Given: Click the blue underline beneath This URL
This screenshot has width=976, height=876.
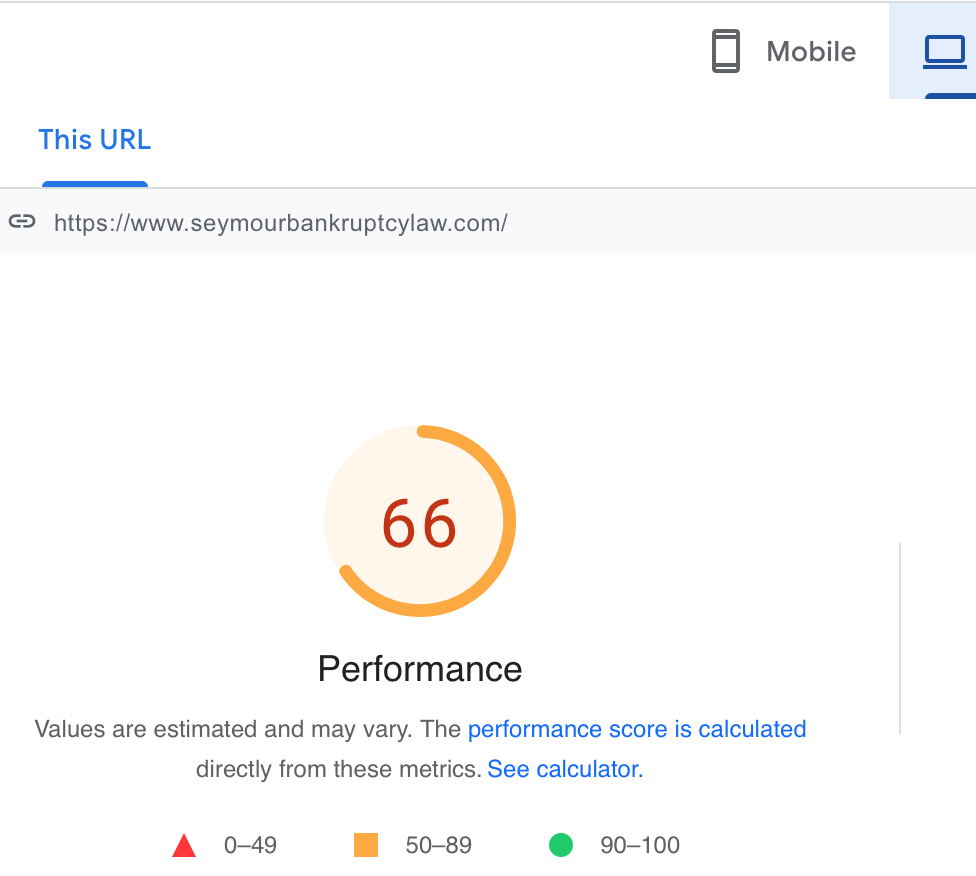Looking at the screenshot, I should (x=95, y=184).
